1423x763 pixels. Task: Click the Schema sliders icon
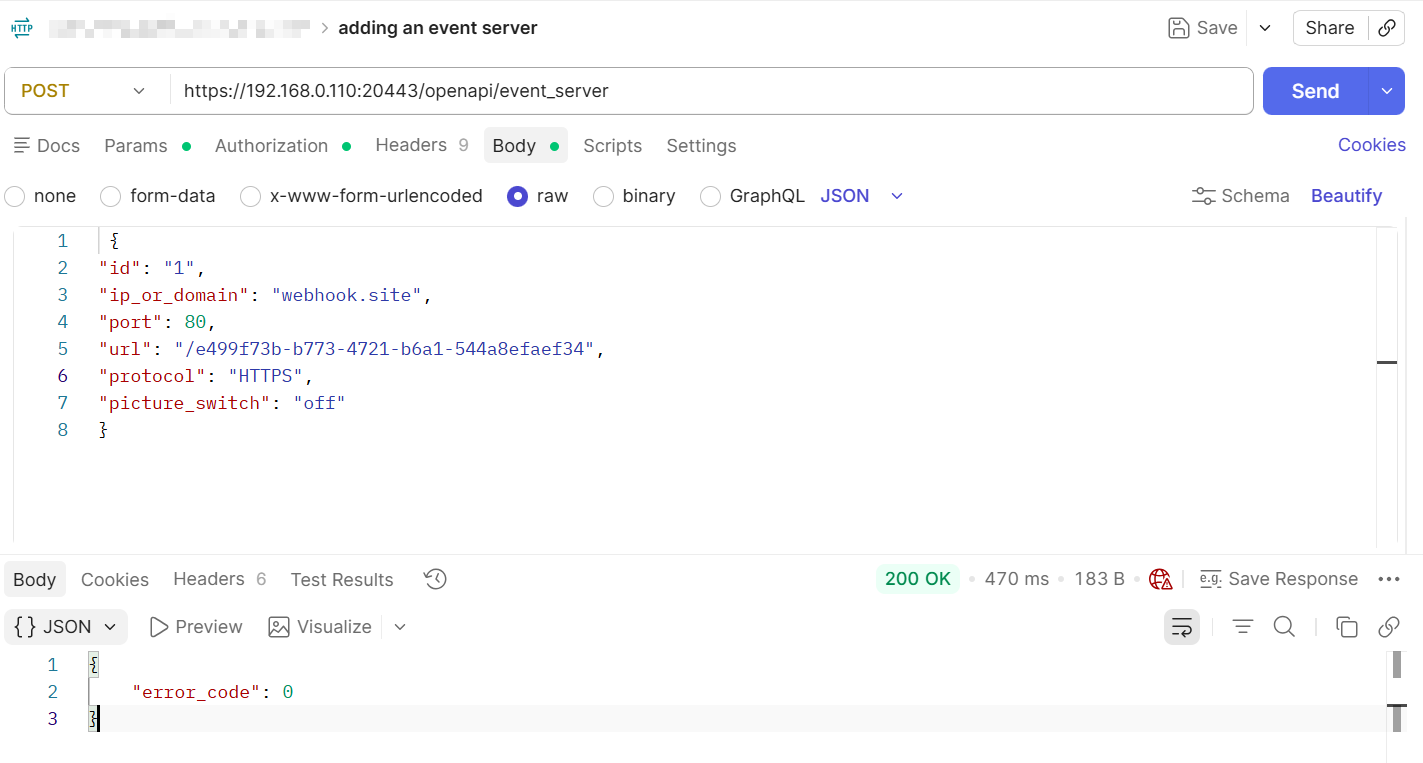1204,196
